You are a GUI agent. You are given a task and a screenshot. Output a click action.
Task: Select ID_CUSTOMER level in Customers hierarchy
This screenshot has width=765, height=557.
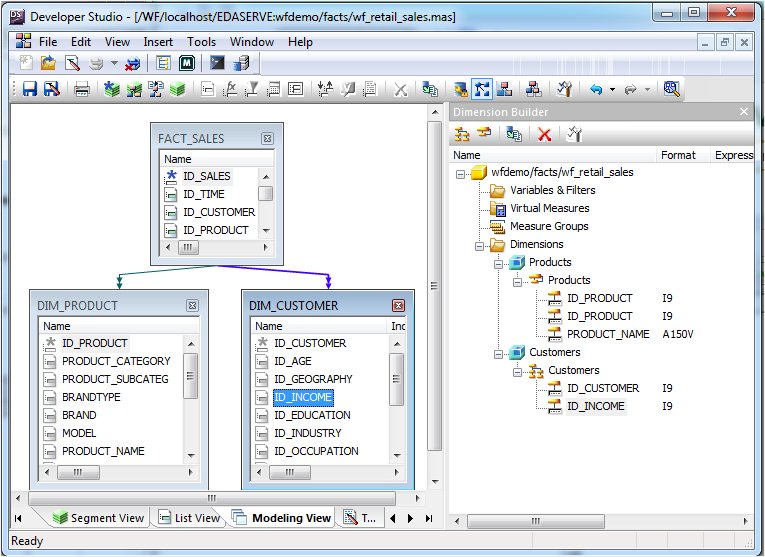pyautogui.click(x=603, y=388)
